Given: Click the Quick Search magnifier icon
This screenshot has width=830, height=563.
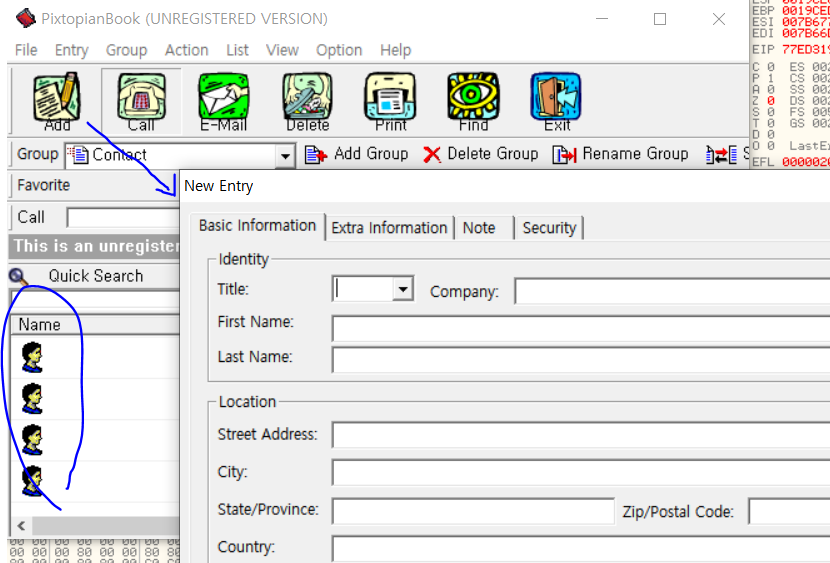Looking at the screenshot, I should (18, 277).
